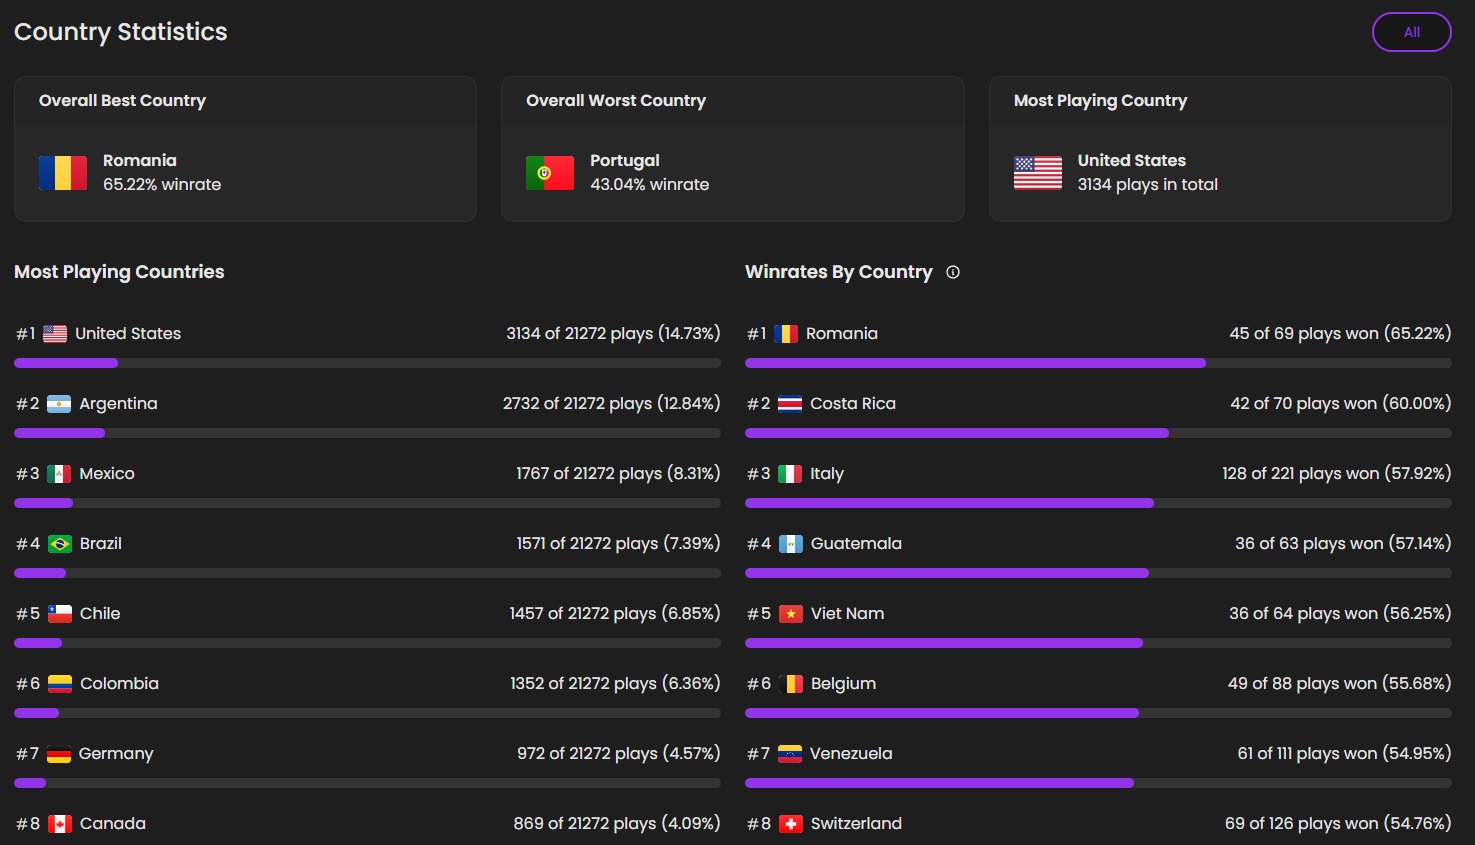Click Colombia's plays count text
Image resolution: width=1475 pixels, height=845 pixels.
pyautogui.click(x=614, y=684)
